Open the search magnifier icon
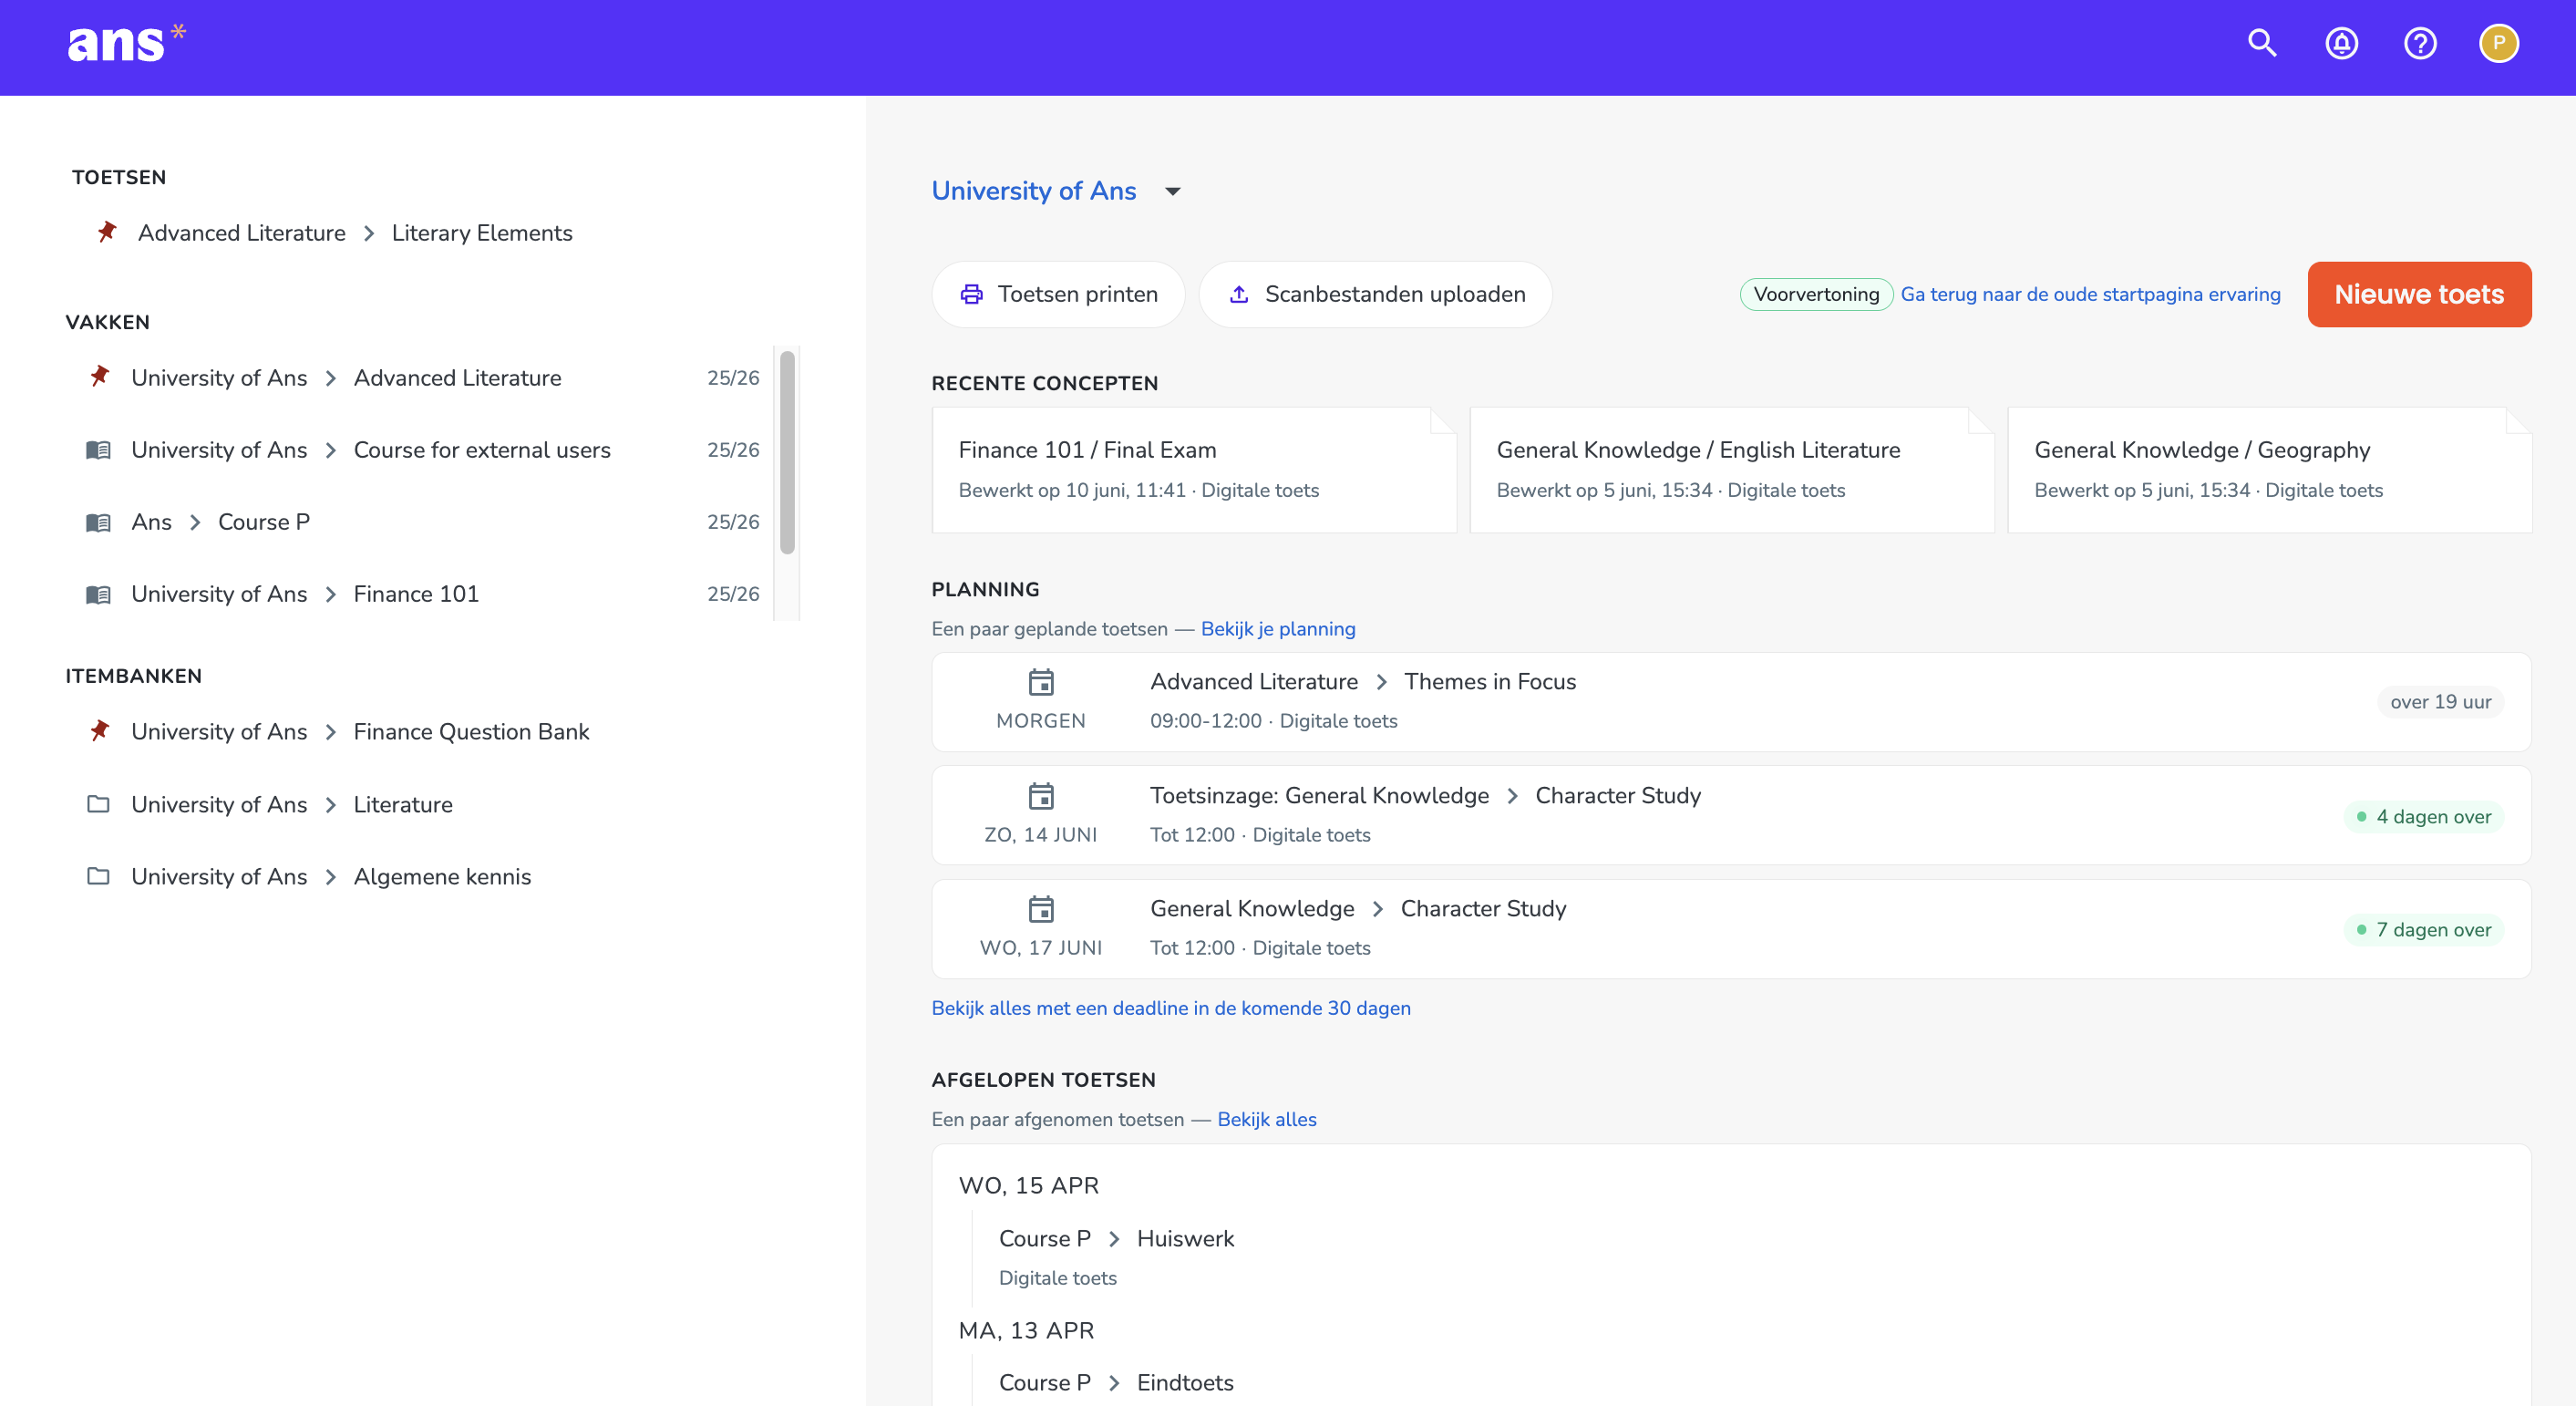Viewport: 2576px width, 1406px height. point(2262,43)
